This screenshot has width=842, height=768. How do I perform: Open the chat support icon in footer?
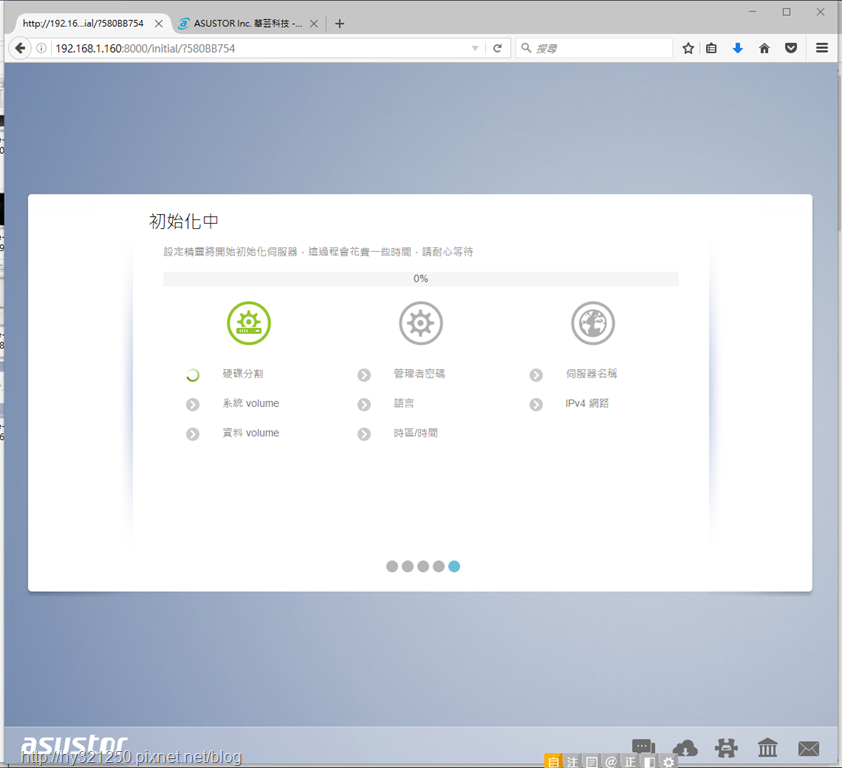643,747
